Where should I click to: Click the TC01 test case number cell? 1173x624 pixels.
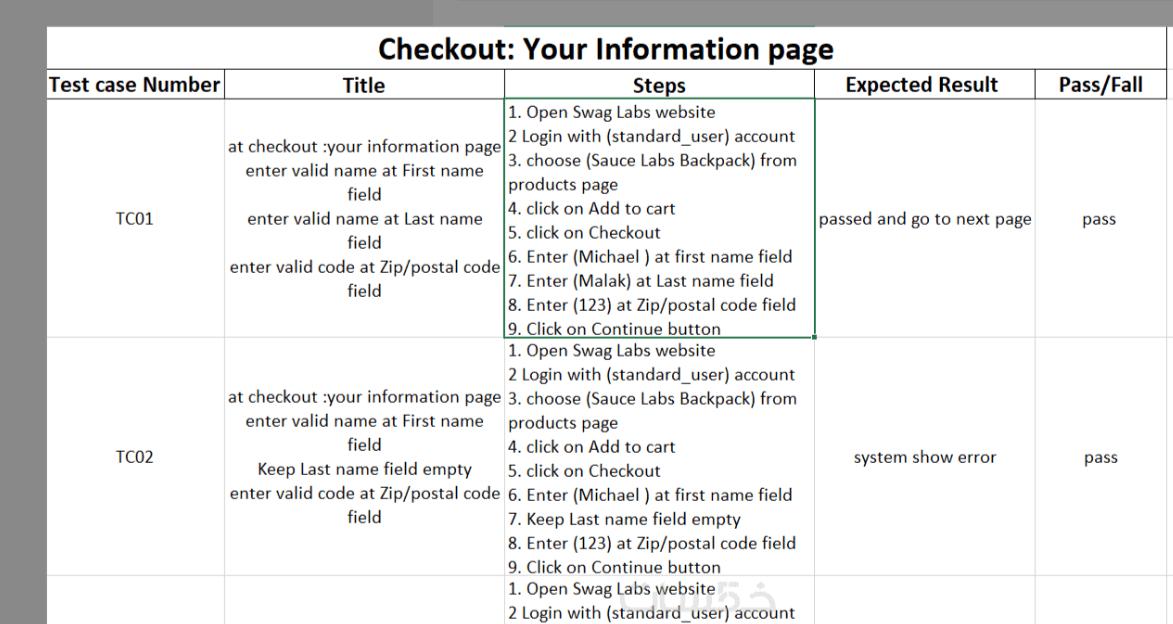[135, 219]
